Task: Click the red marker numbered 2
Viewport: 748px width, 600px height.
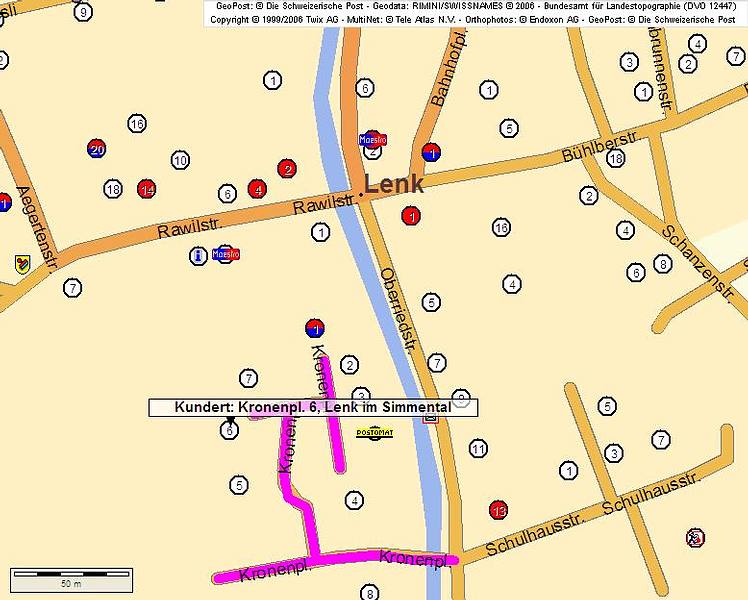Action: (x=287, y=168)
